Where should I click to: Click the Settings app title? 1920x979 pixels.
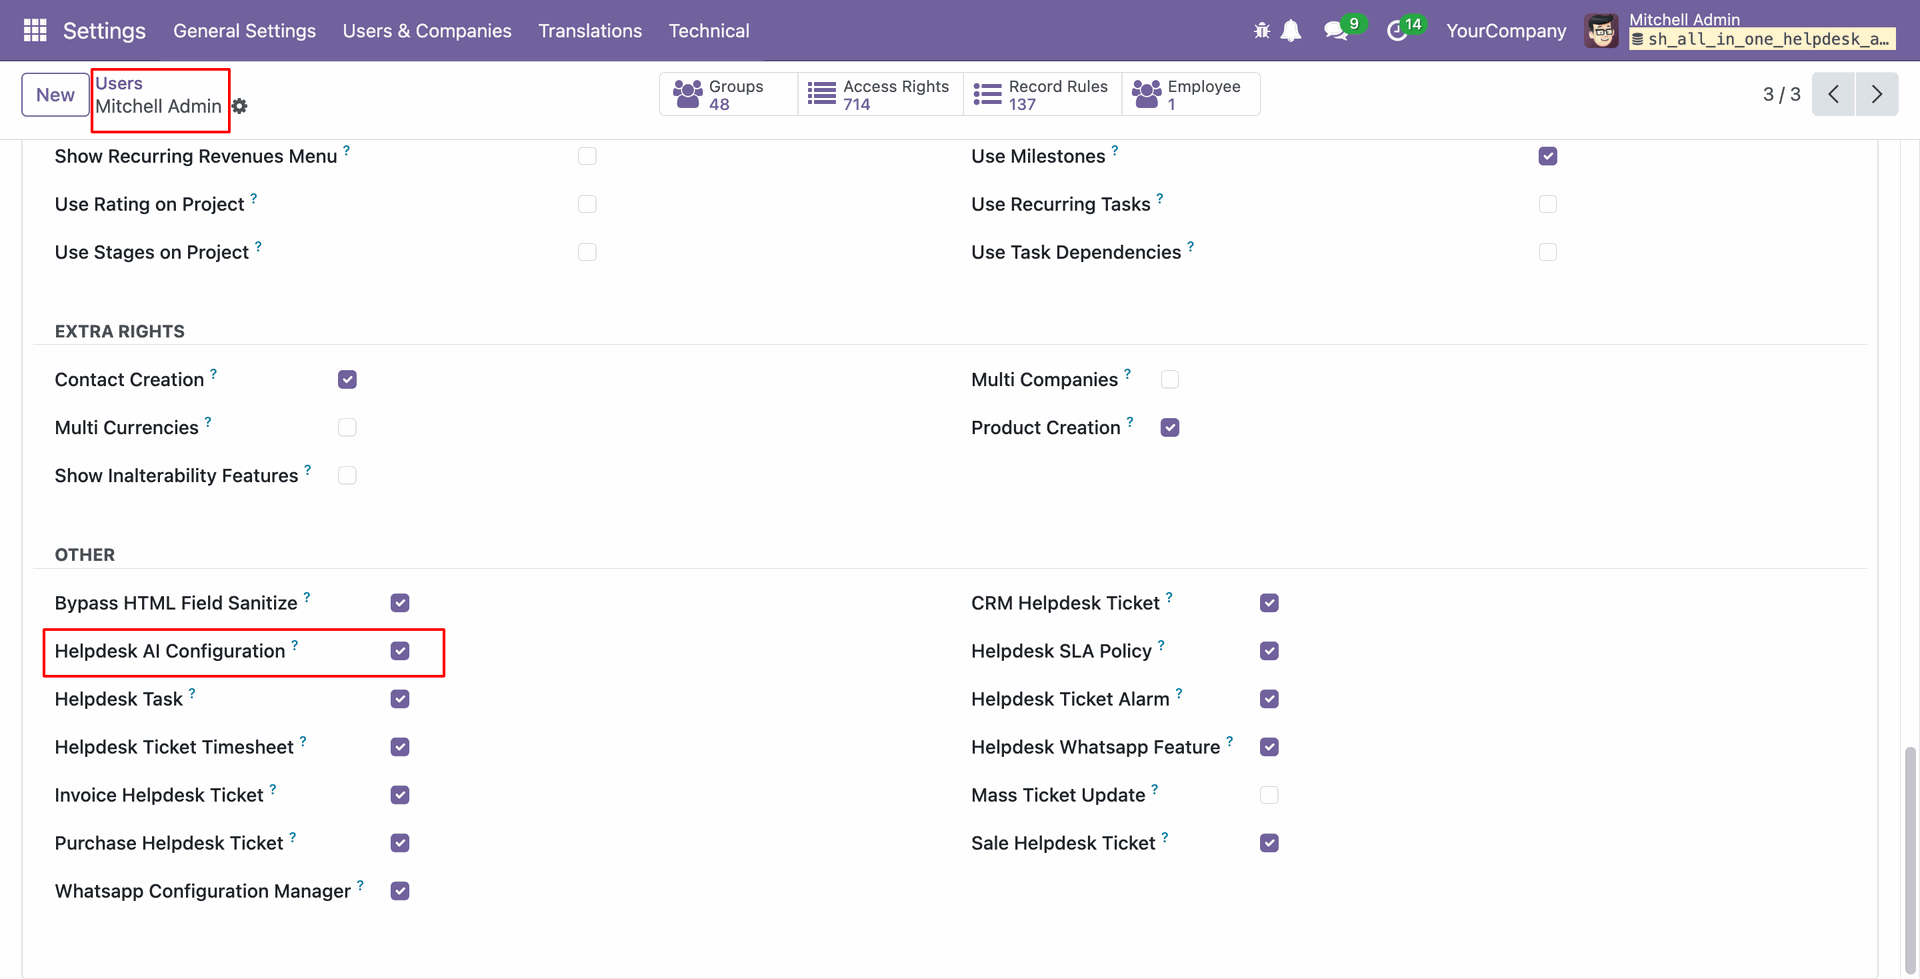pos(104,31)
